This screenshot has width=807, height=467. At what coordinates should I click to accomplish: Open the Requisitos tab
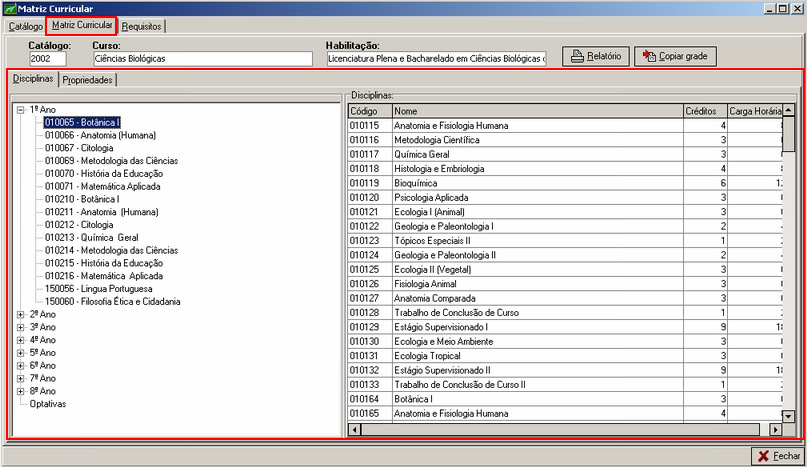pyautogui.click(x=142, y=26)
